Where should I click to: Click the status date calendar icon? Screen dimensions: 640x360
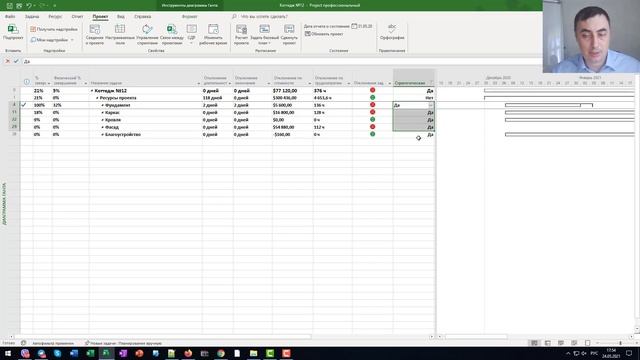[354, 26]
